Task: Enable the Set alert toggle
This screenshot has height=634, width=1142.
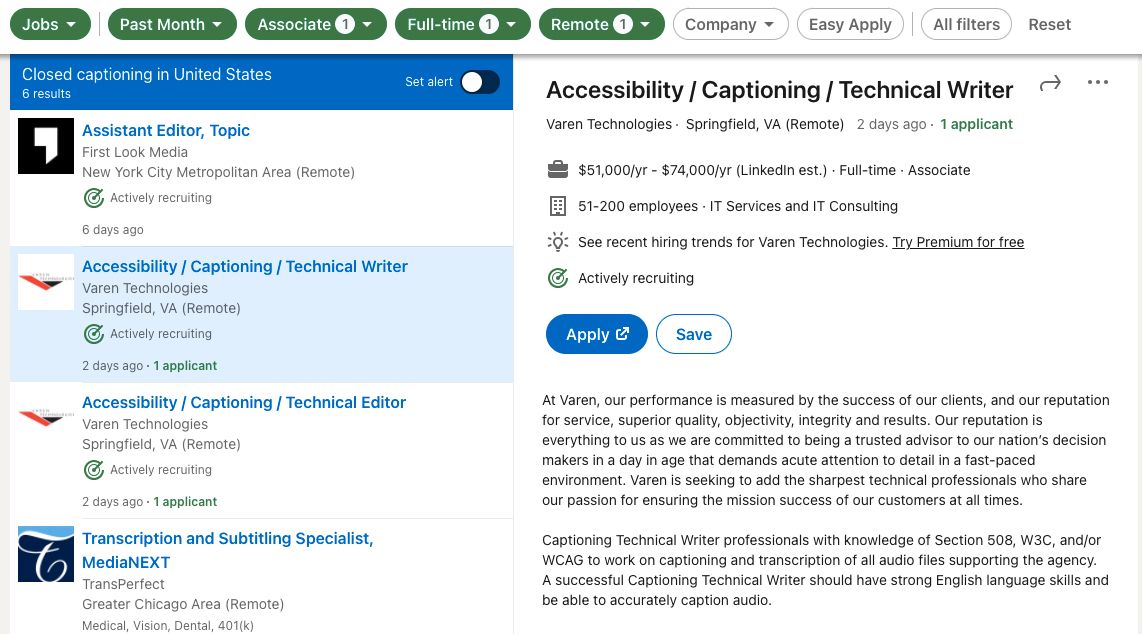Action: click(x=479, y=82)
